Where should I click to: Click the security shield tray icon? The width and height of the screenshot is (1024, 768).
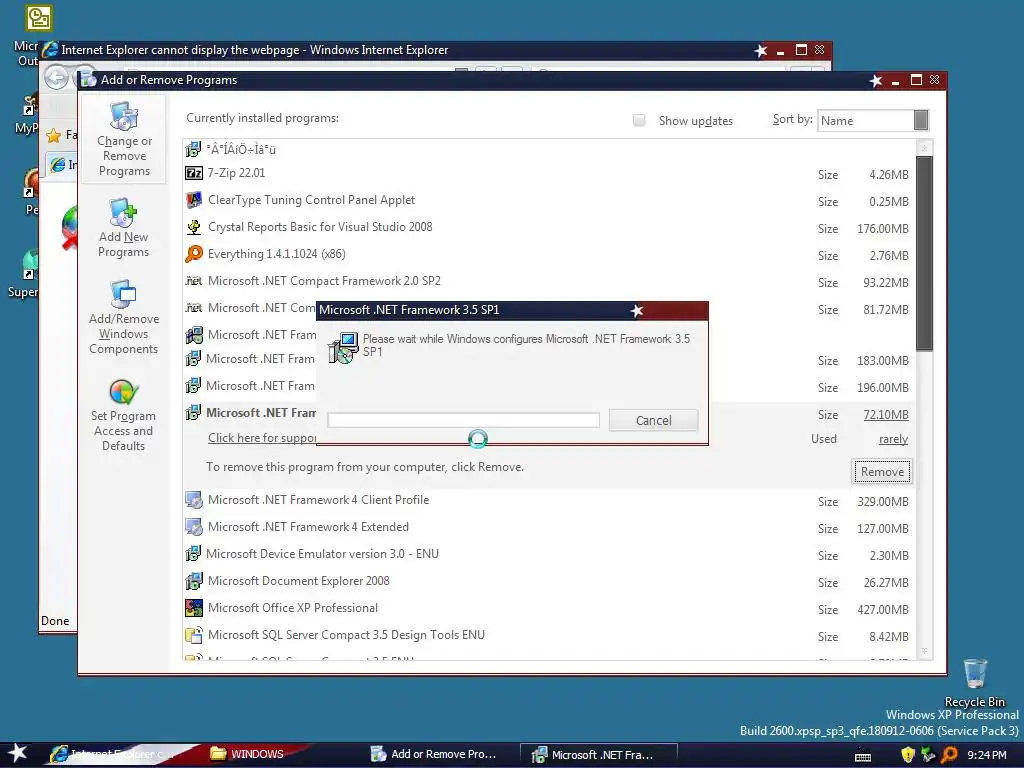tap(907, 755)
